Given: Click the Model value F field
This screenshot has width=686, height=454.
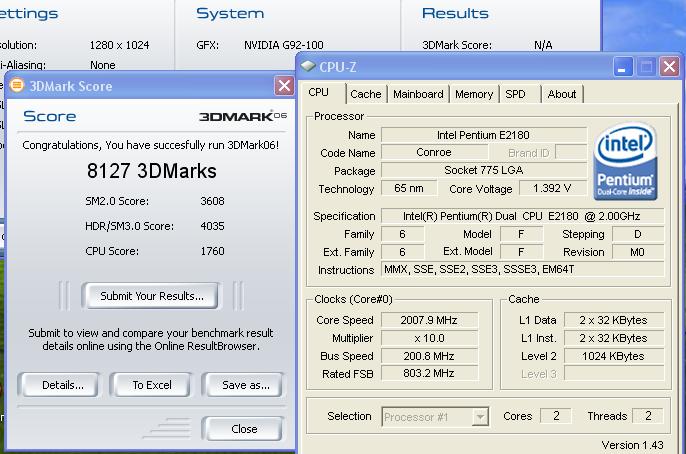Looking at the screenshot, I should [521, 234].
